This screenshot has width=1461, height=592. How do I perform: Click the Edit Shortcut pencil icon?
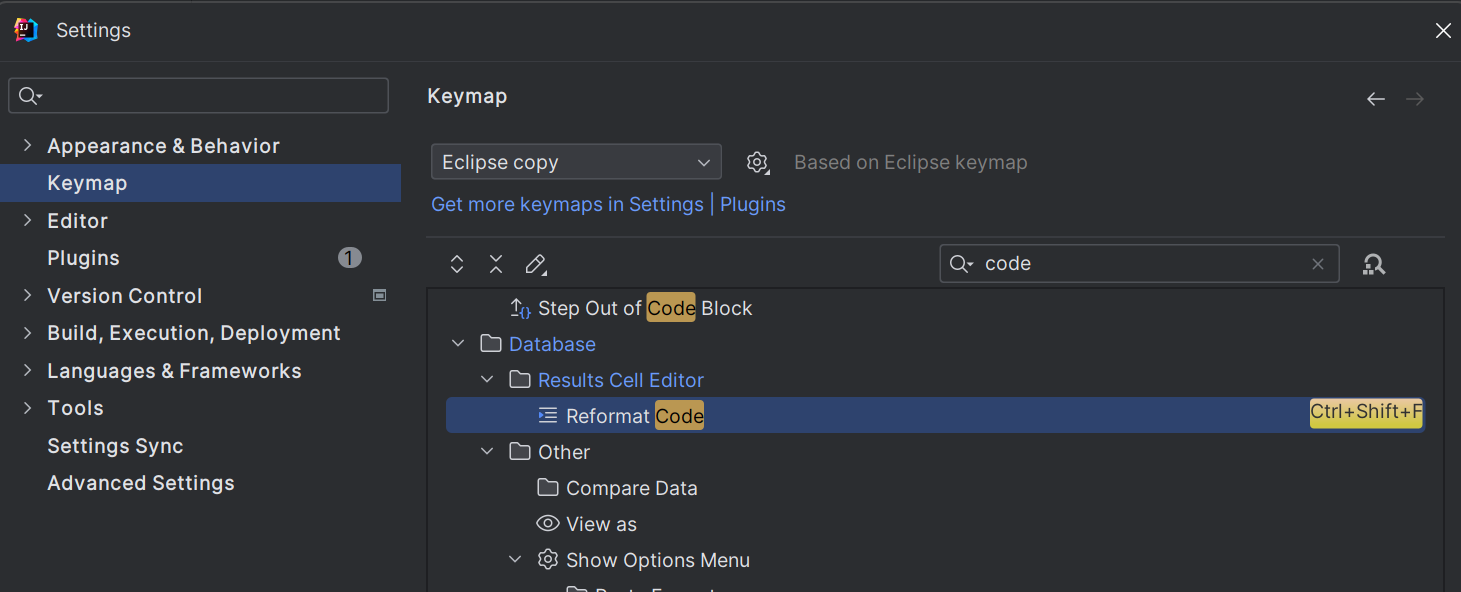(536, 264)
